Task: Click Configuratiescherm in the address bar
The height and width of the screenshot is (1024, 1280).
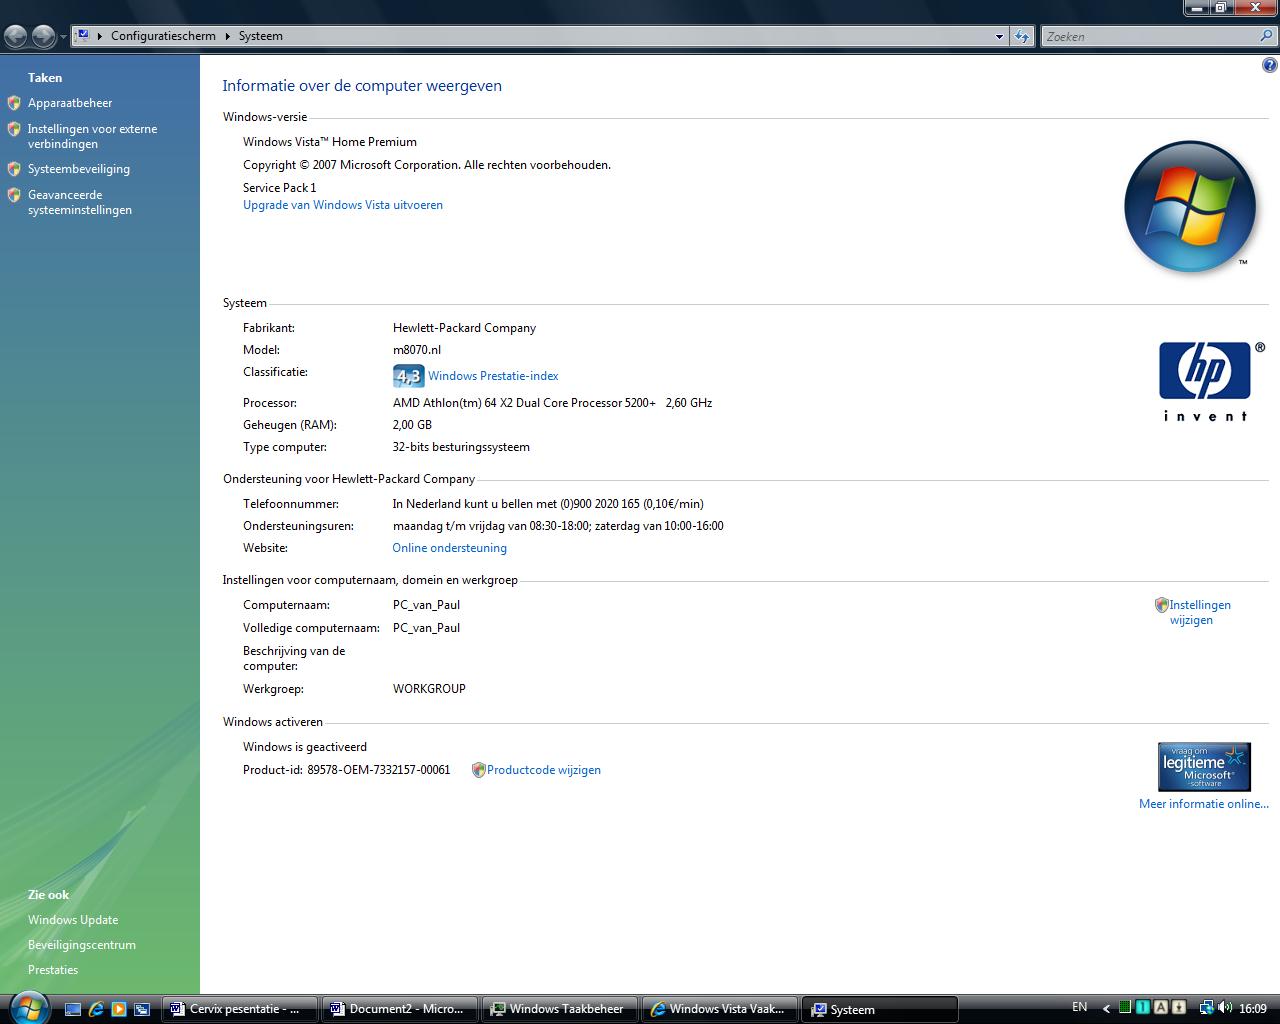Action: click(x=163, y=36)
